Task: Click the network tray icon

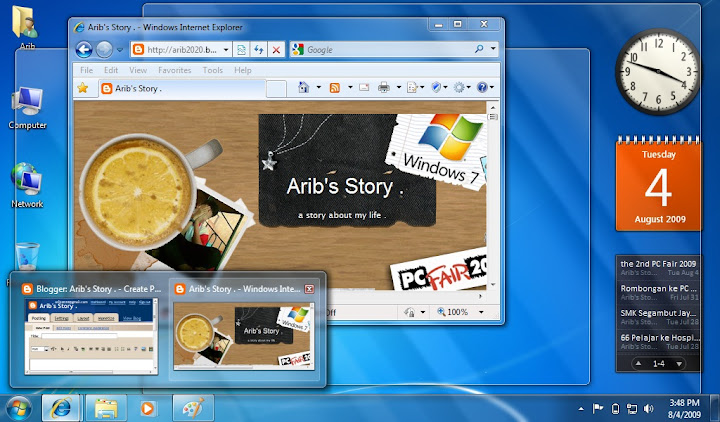Action: pyautogui.click(x=632, y=408)
